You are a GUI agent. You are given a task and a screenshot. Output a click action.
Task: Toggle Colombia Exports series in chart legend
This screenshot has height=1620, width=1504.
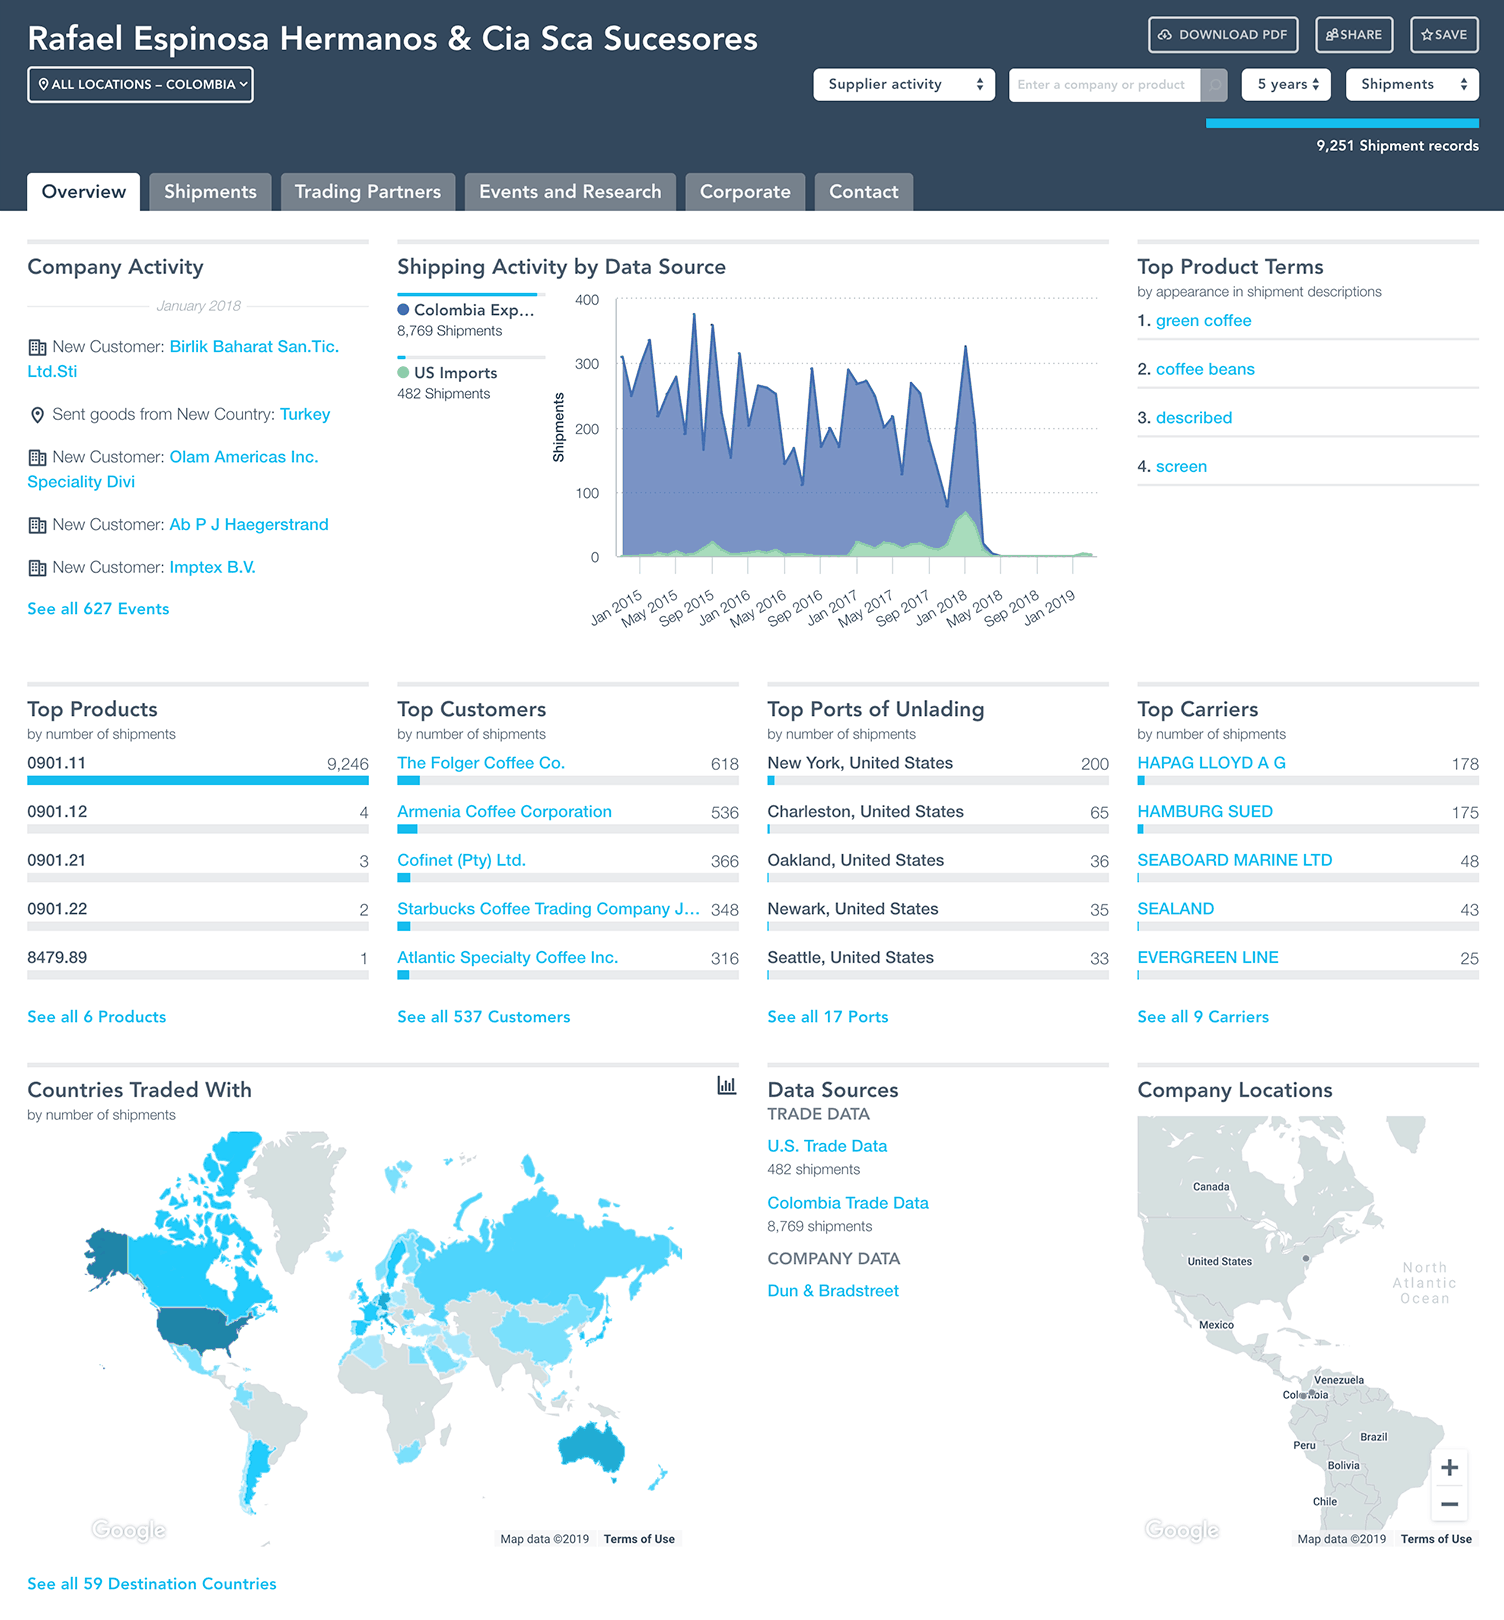pyautogui.click(x=466, y=310)
